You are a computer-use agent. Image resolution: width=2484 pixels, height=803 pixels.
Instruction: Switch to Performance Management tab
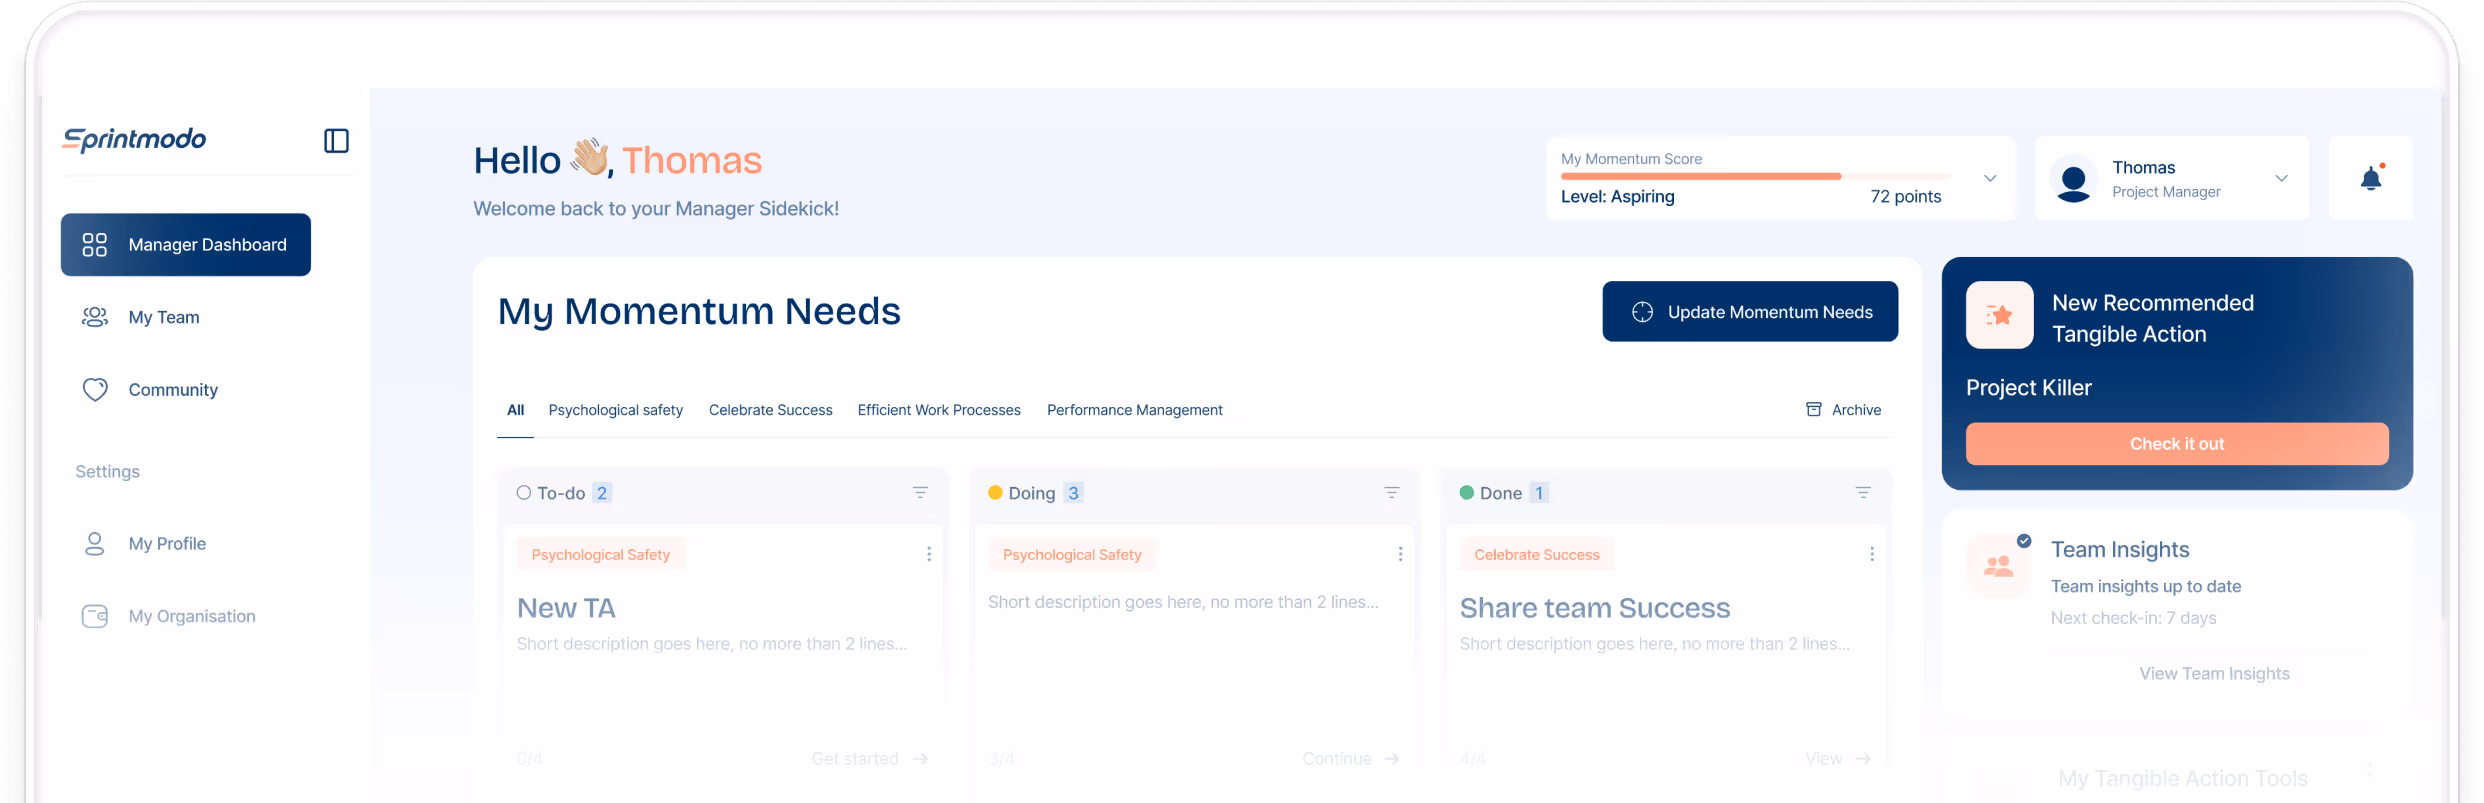coord(1134,410)
